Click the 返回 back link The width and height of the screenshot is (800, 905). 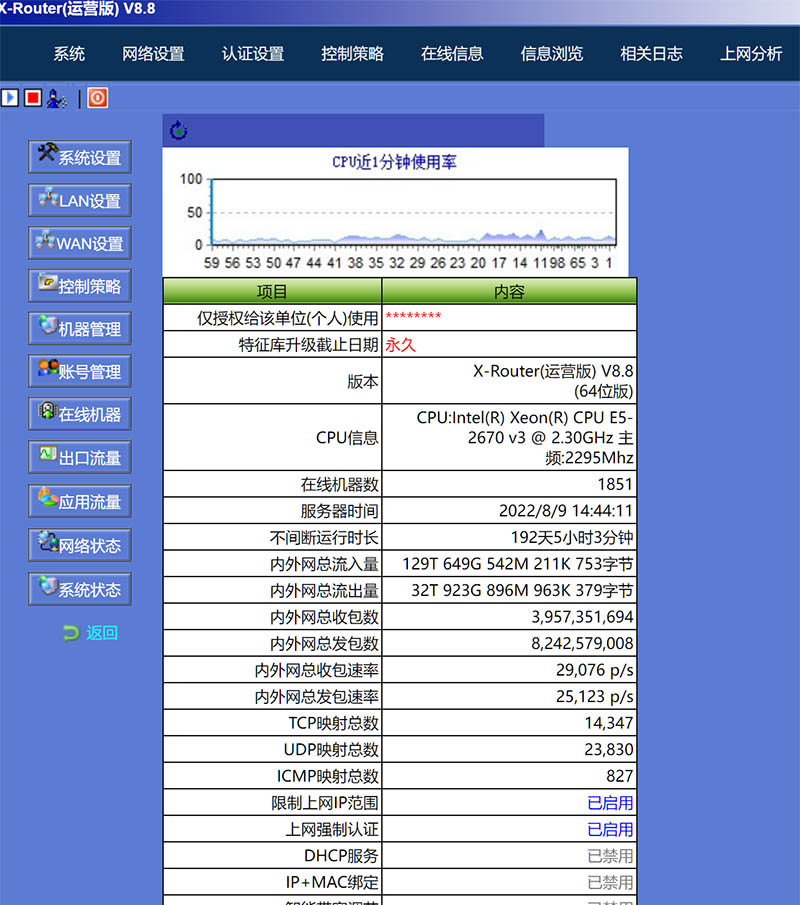point(101,632)
